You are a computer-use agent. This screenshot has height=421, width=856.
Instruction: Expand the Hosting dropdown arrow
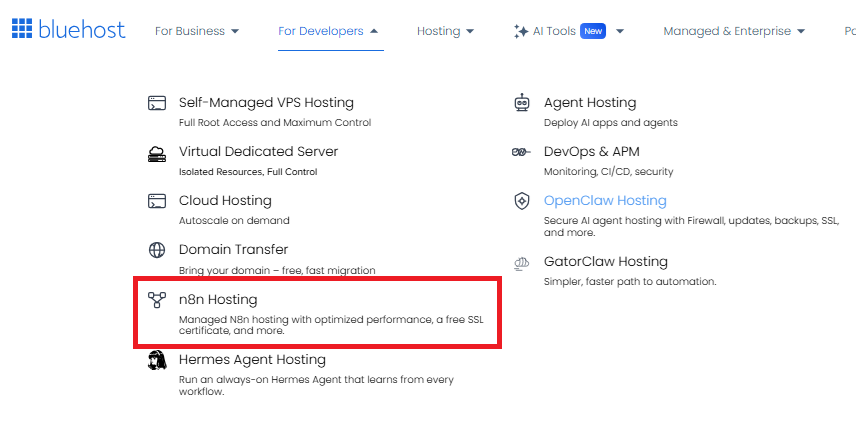[470, 31]
